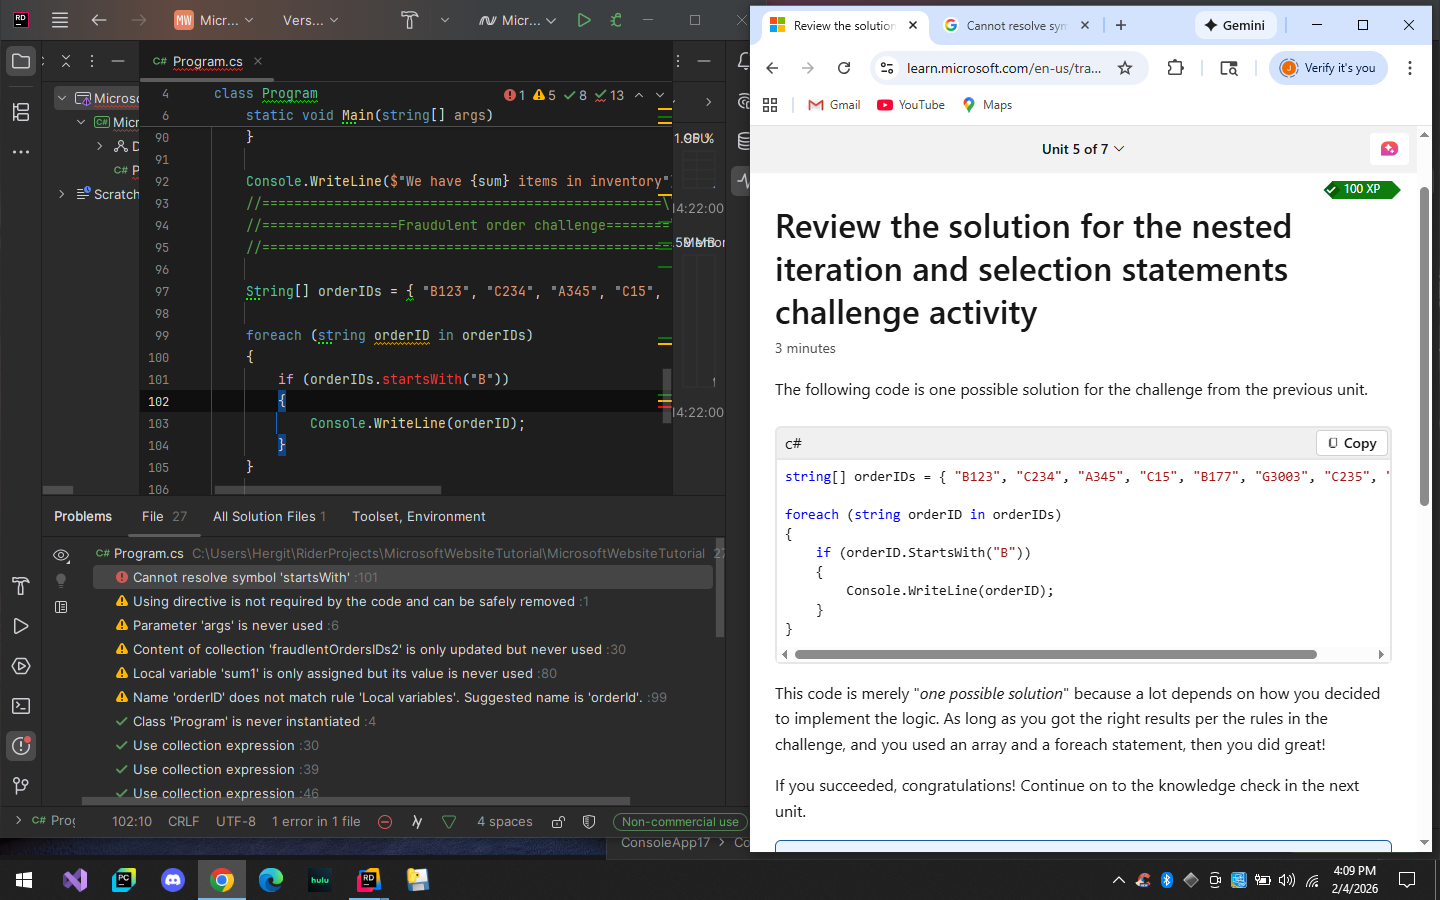Viewport: 1440px width, 900px height.
Task: Bookmark this page with the star icon
Action: pyautogui.click(x=1125, y=68)
